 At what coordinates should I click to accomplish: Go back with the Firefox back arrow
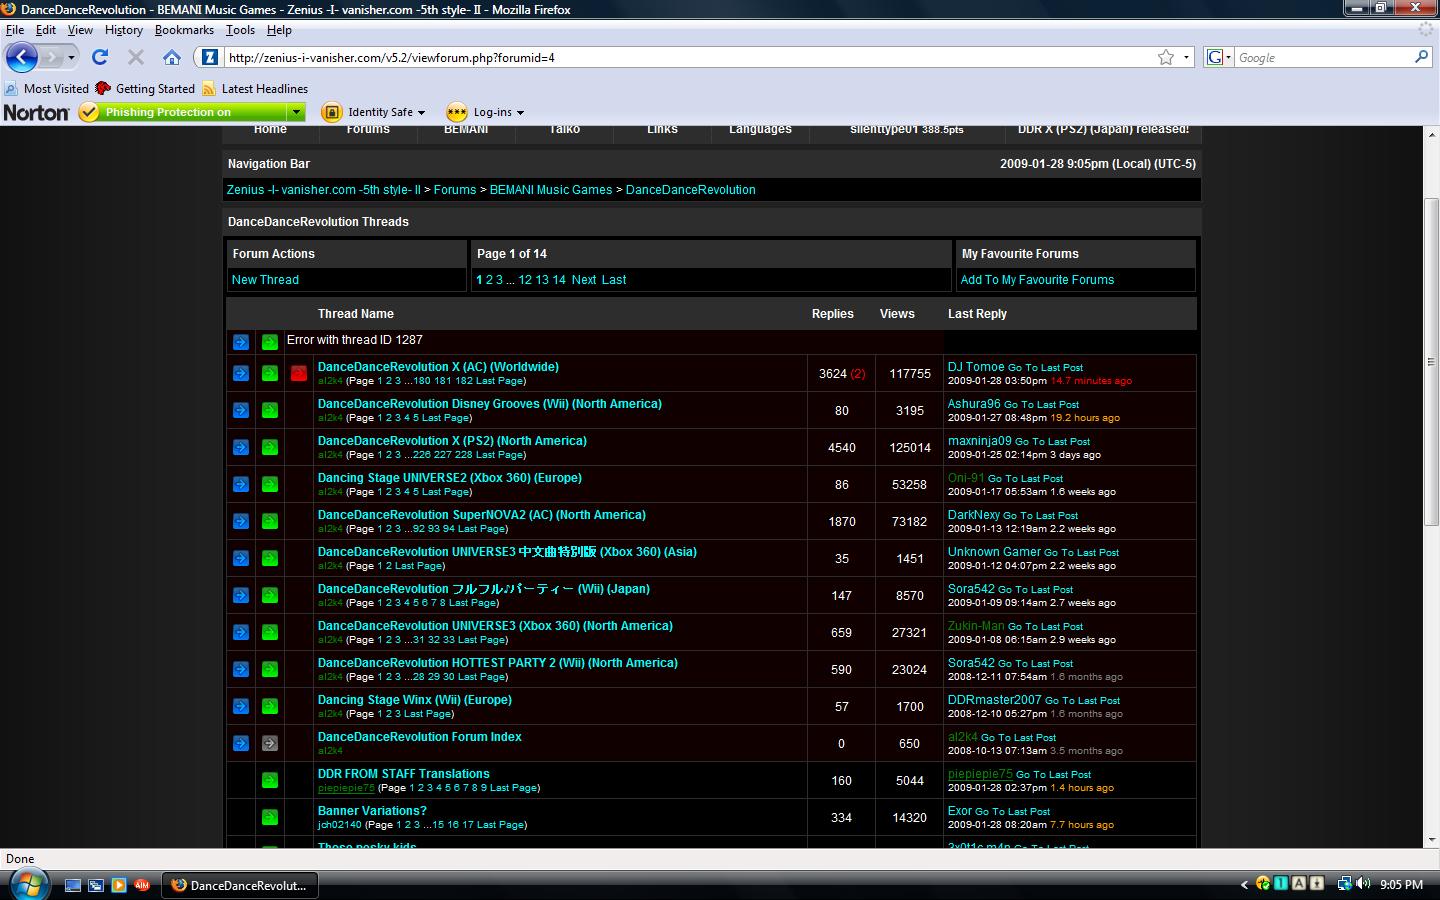coord(22,57)
